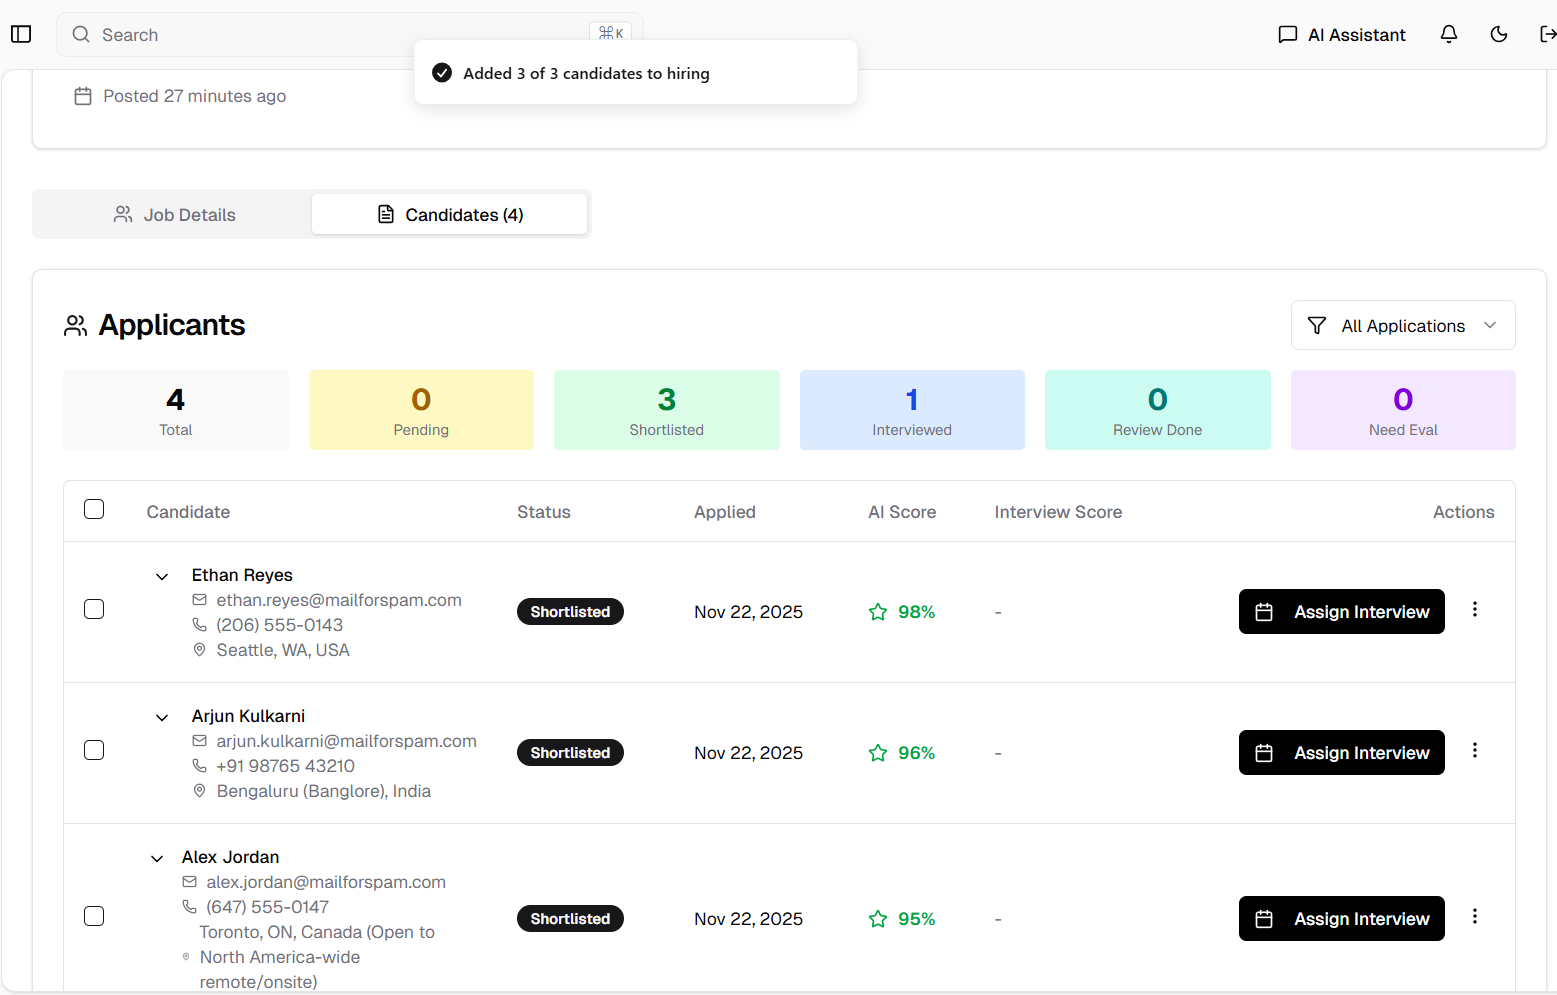Tick the Arjun Kulkarni row checkbox
The height and width of the screenshot is (995, 1557).
94,751
